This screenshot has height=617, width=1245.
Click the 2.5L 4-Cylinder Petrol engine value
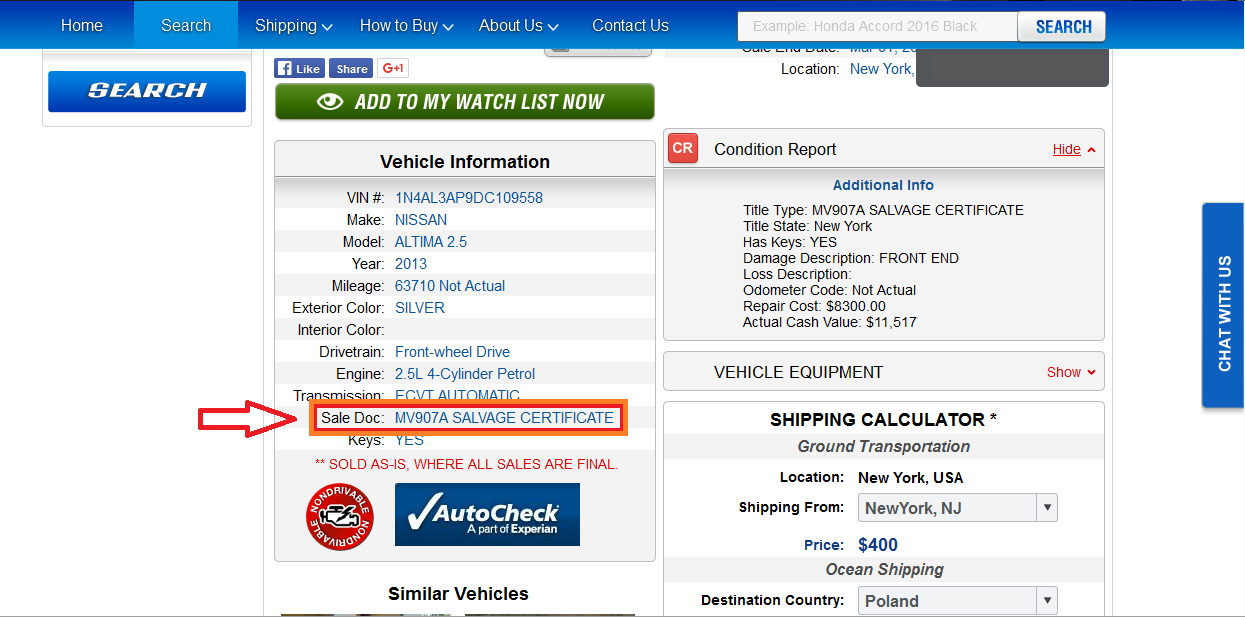[x=465, y=374]
